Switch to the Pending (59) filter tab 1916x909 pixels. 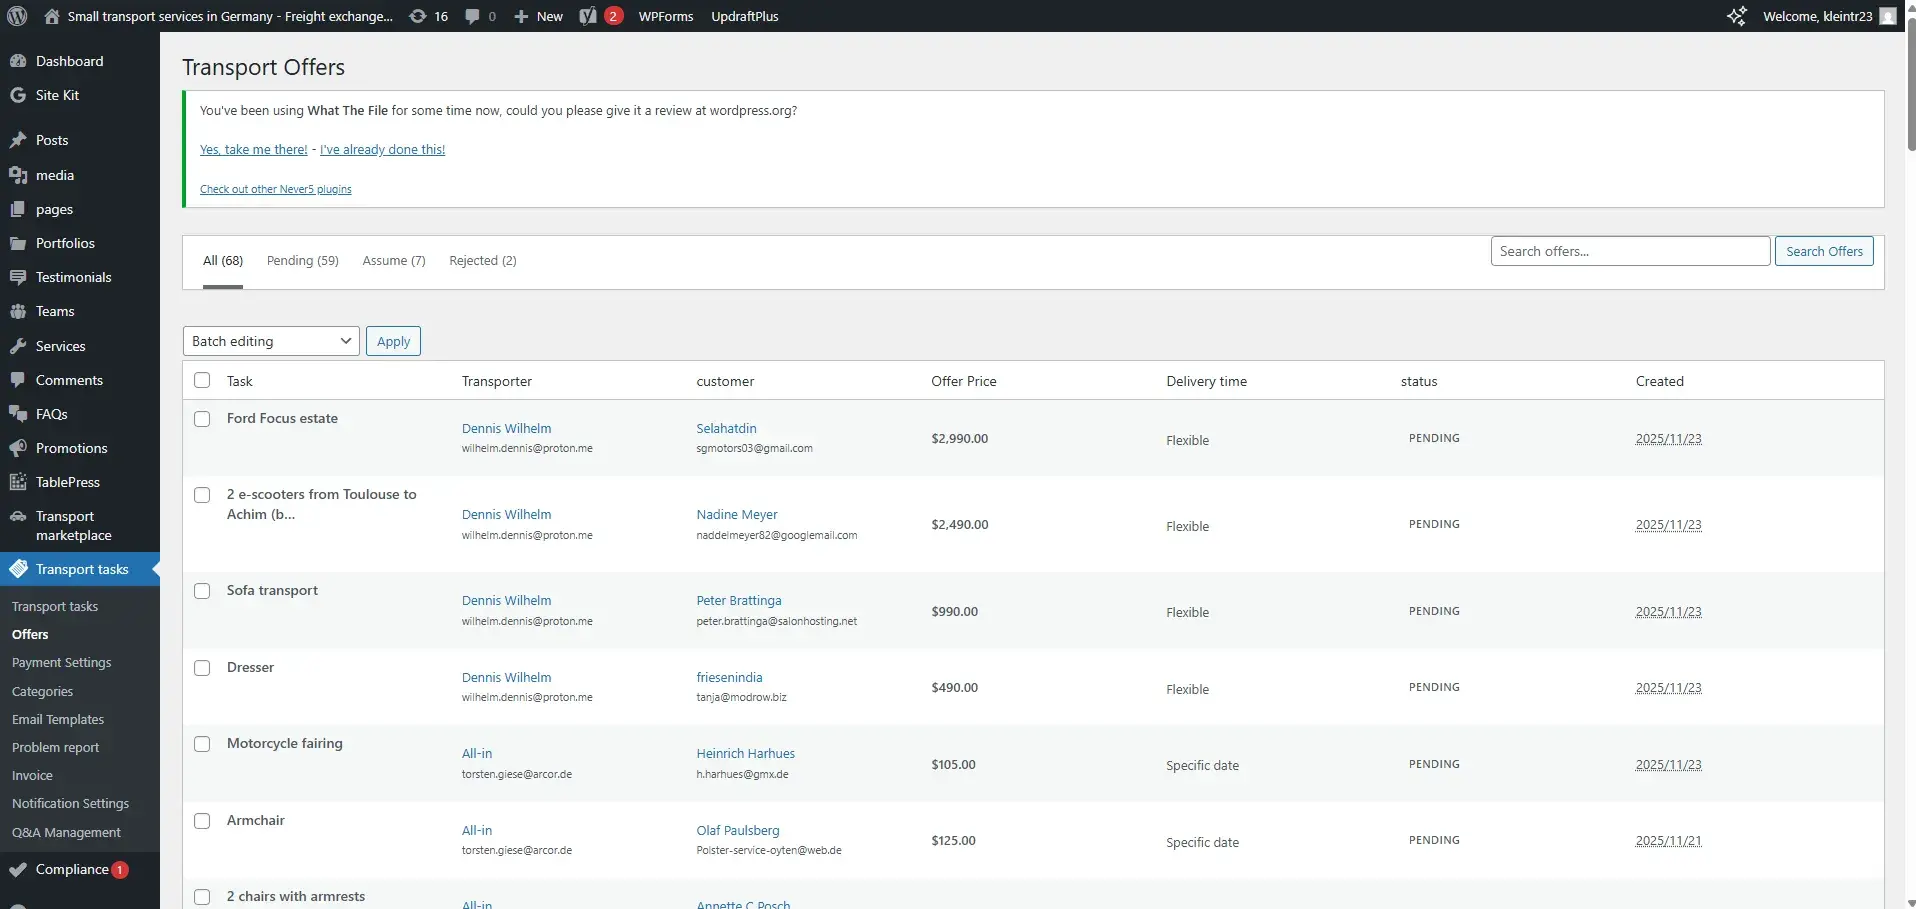(x=302, y=261)
